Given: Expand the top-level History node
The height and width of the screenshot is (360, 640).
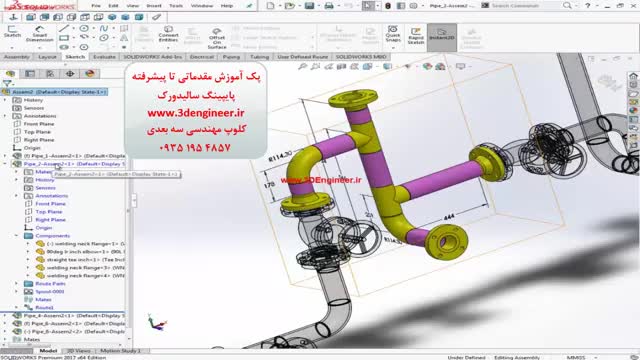Looking at the screenshot, I should (x=5, y=100).
